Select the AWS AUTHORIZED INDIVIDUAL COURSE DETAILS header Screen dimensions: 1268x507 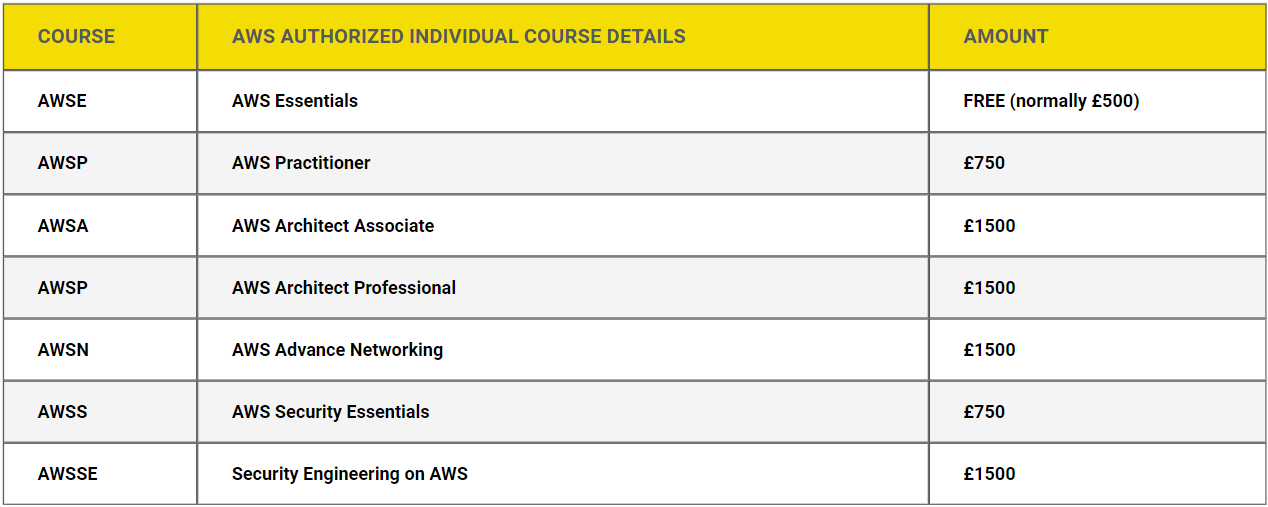click(x=459, y=37)
